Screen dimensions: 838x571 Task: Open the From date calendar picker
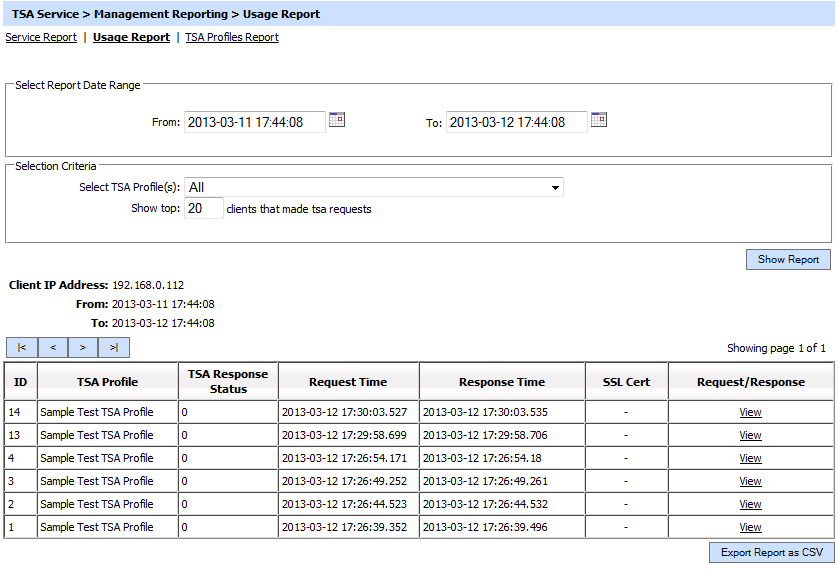point(337,120)
